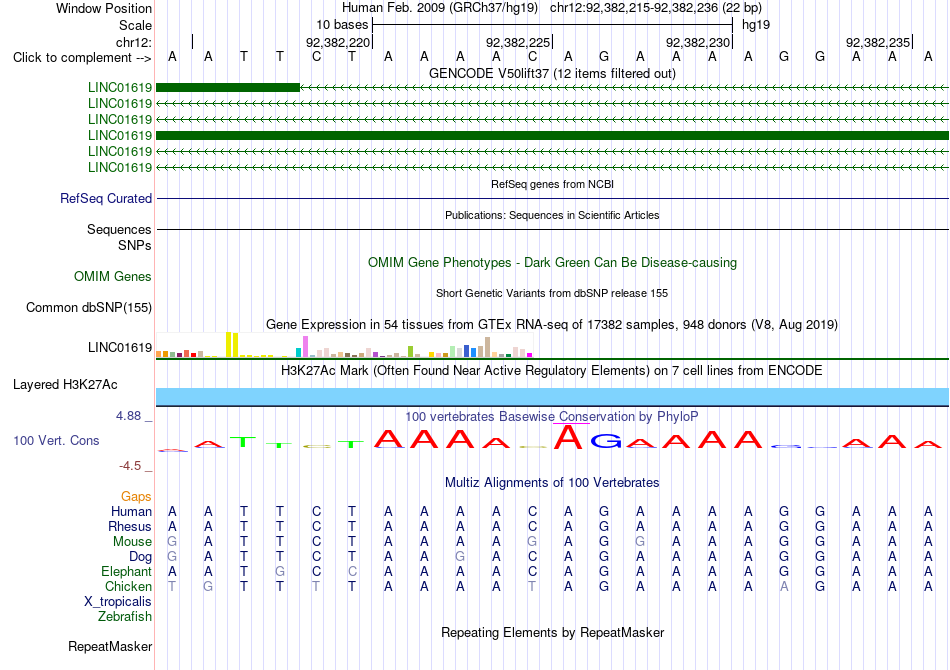Click the "-4.5" PhyloP lower limit value
This screenshot has height=670, width=950.
(130, 465)
